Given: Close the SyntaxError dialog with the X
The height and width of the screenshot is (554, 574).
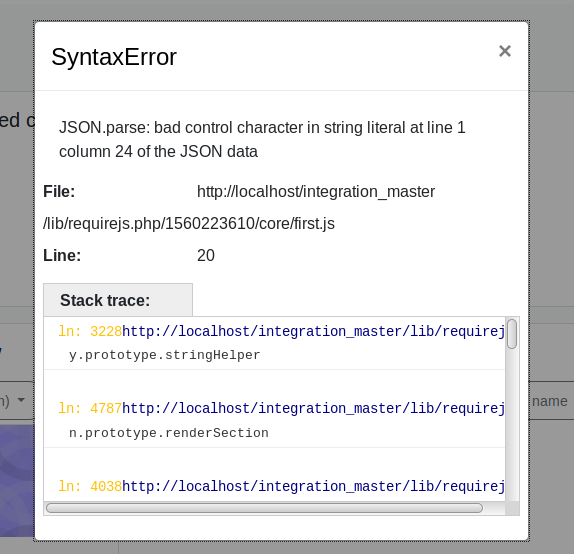Looking at the screenshot, I should tap(505, 51).
